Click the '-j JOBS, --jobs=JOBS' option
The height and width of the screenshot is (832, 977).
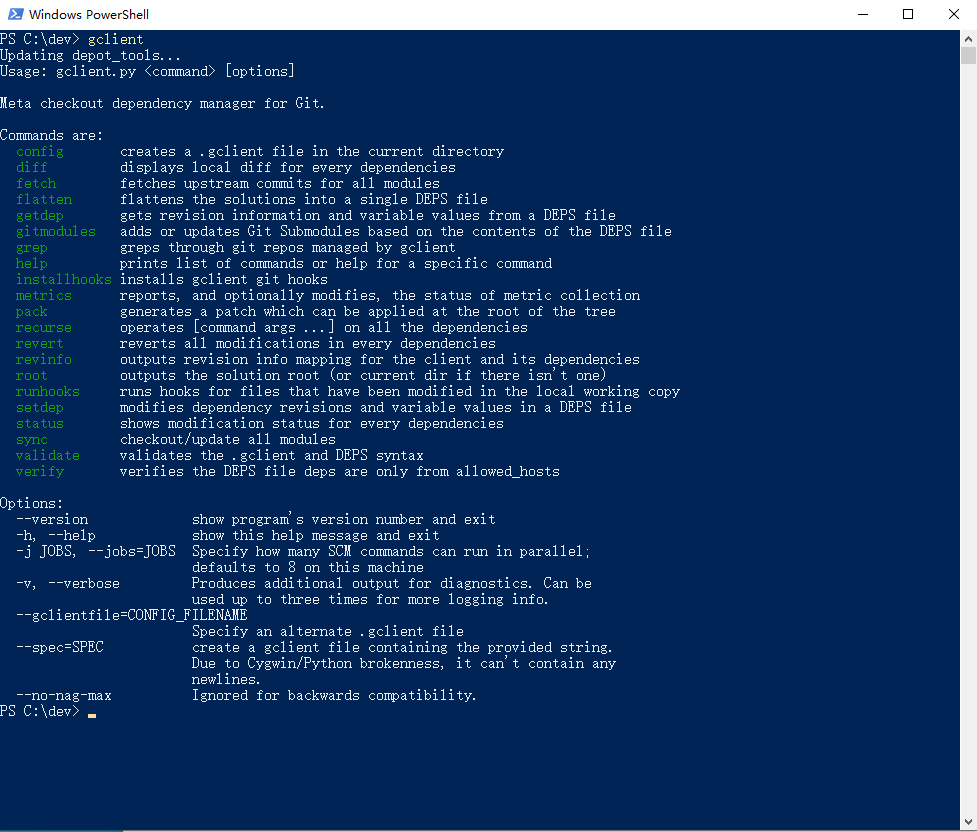coord(96,552)
